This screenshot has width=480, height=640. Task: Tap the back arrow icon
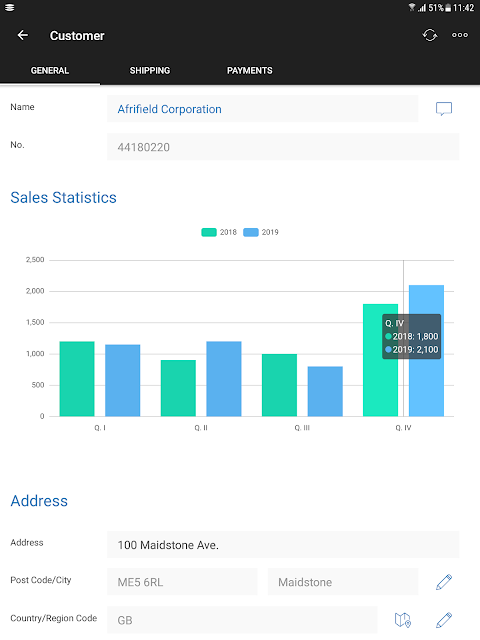[x=22, y=36]
